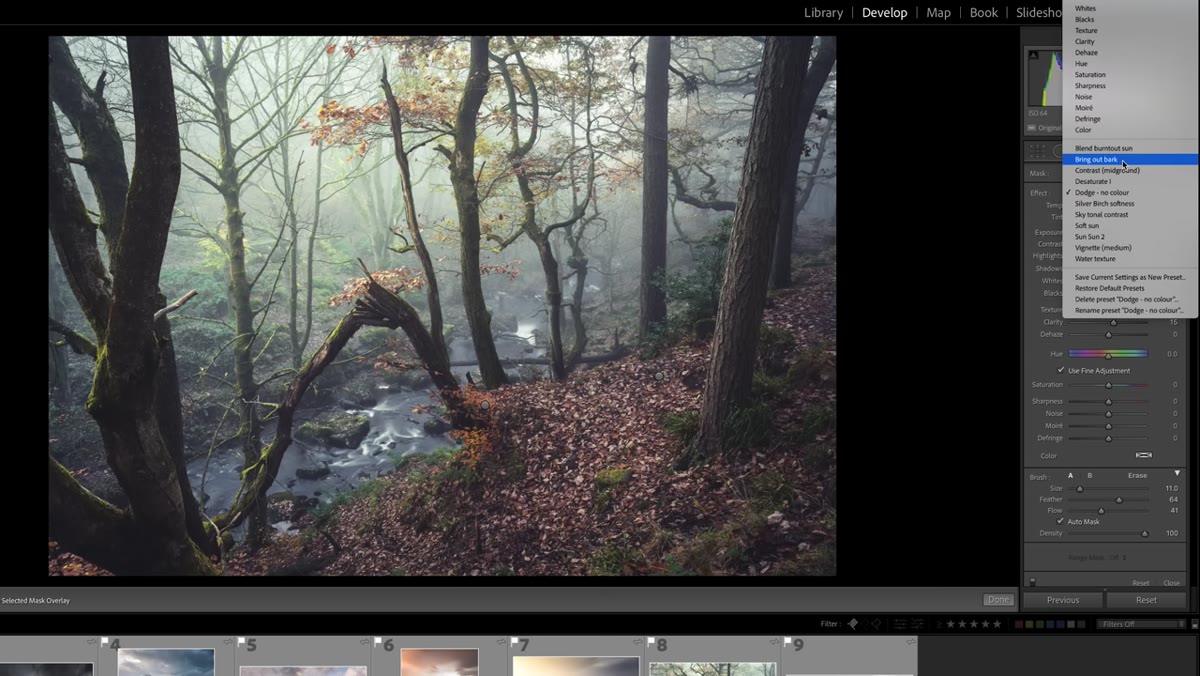The height and width of the screenshot is (676, 1200).
Task: Select brush B
Action: tap(1089, 476)
